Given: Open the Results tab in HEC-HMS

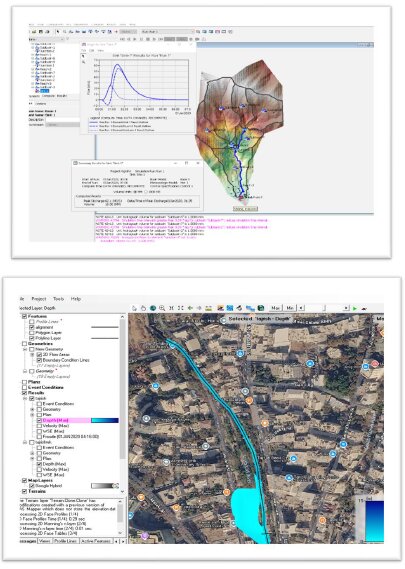Looking at the screenshot, I should (62, 96).
